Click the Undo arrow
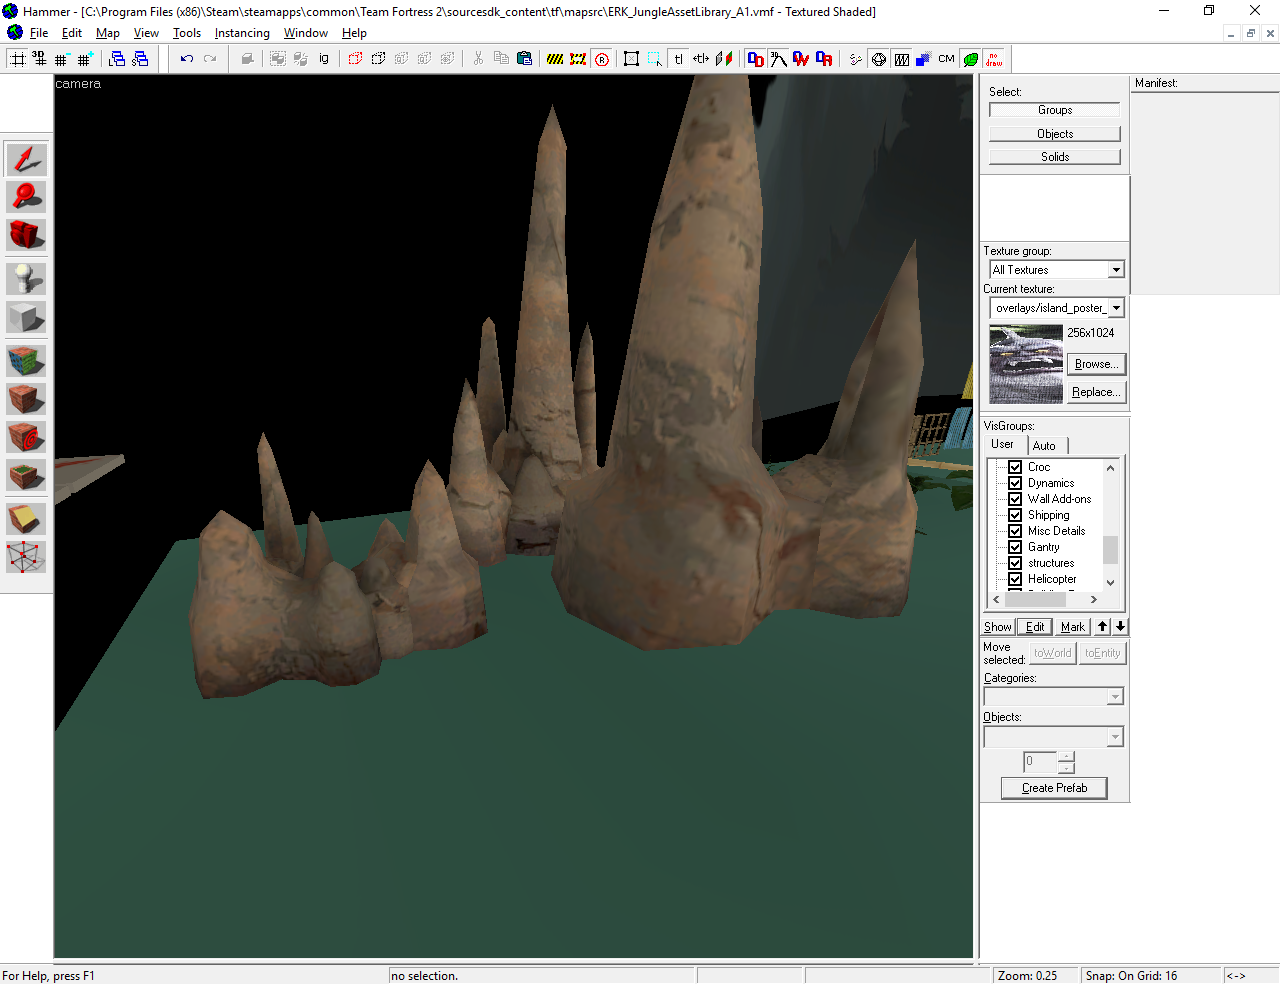This screenshot has height=984, width=1280. 186,59
